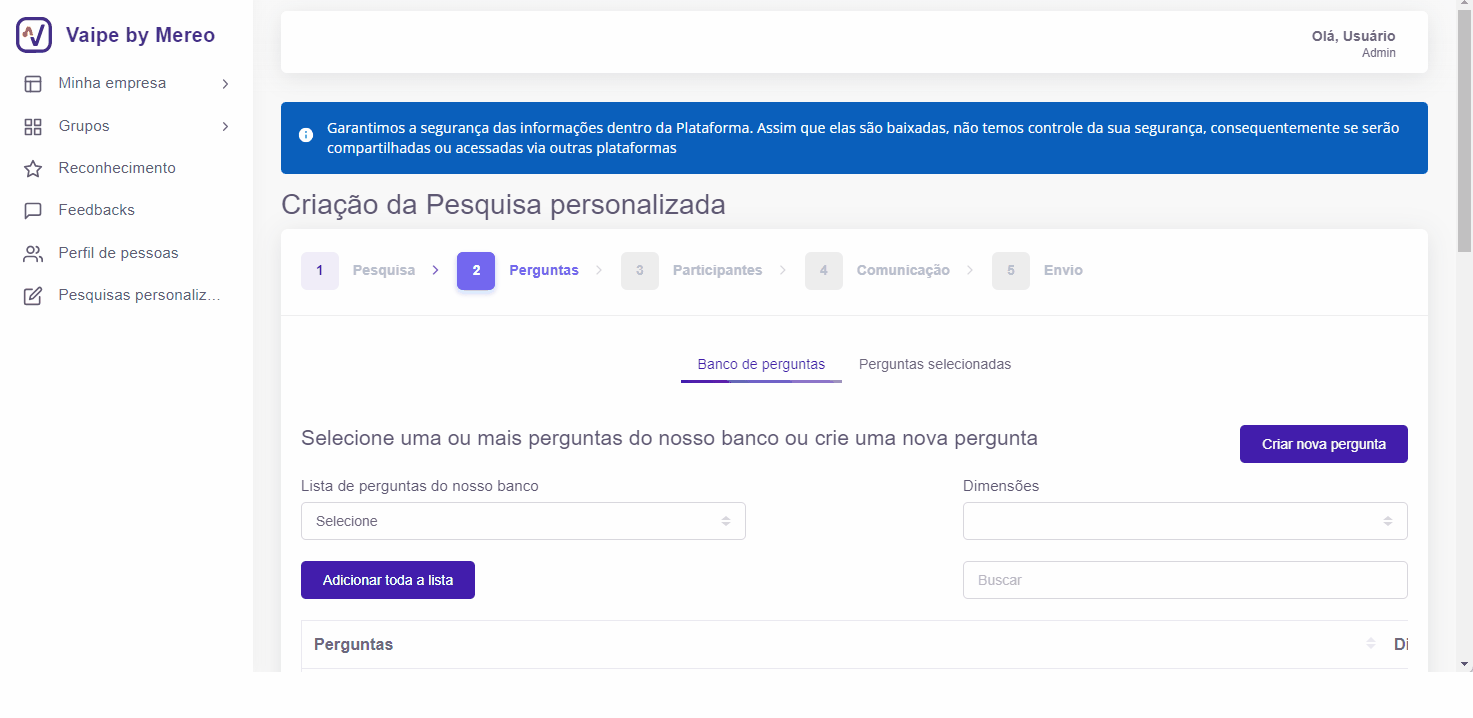Open Feedbacks via its chat bubble icon
This screenshot has height=718, width=1473.
[33, 209]
